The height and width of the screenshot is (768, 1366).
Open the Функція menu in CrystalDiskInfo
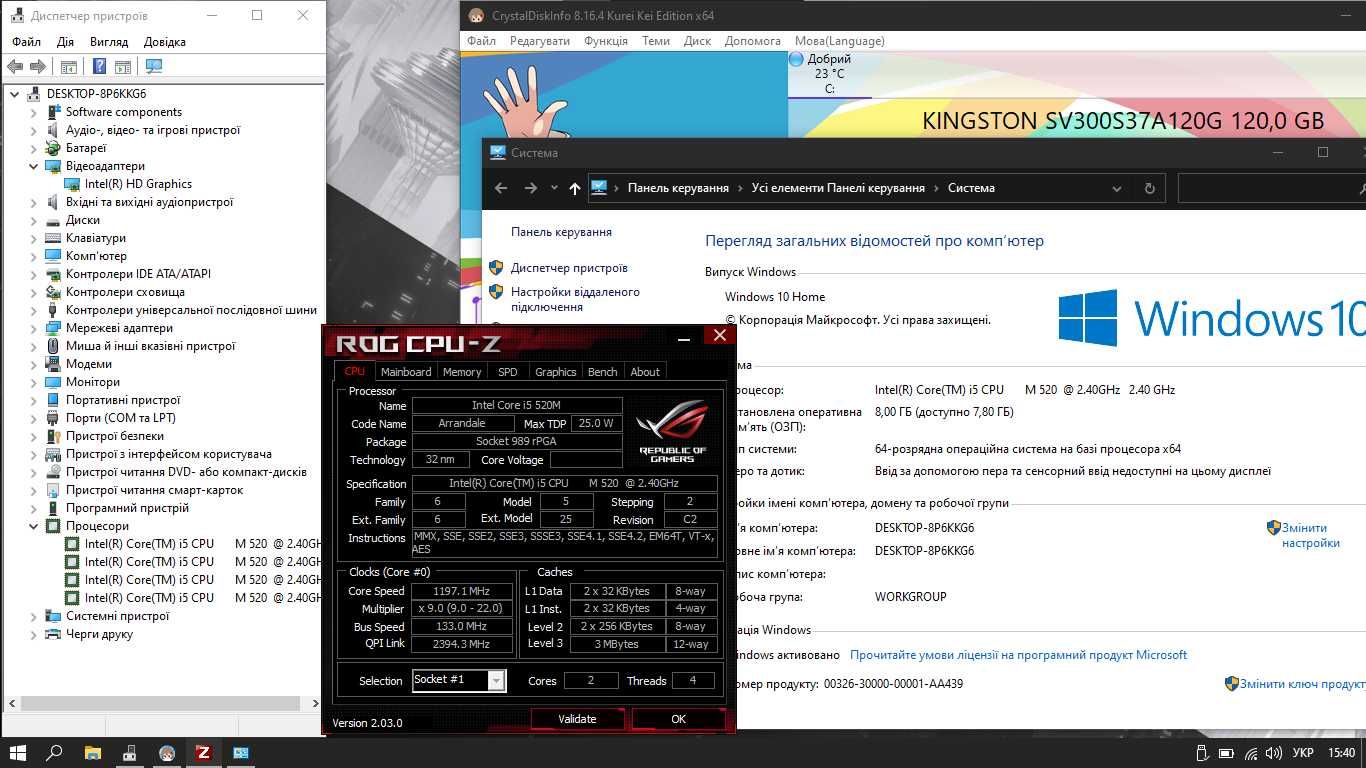(606, 41)
